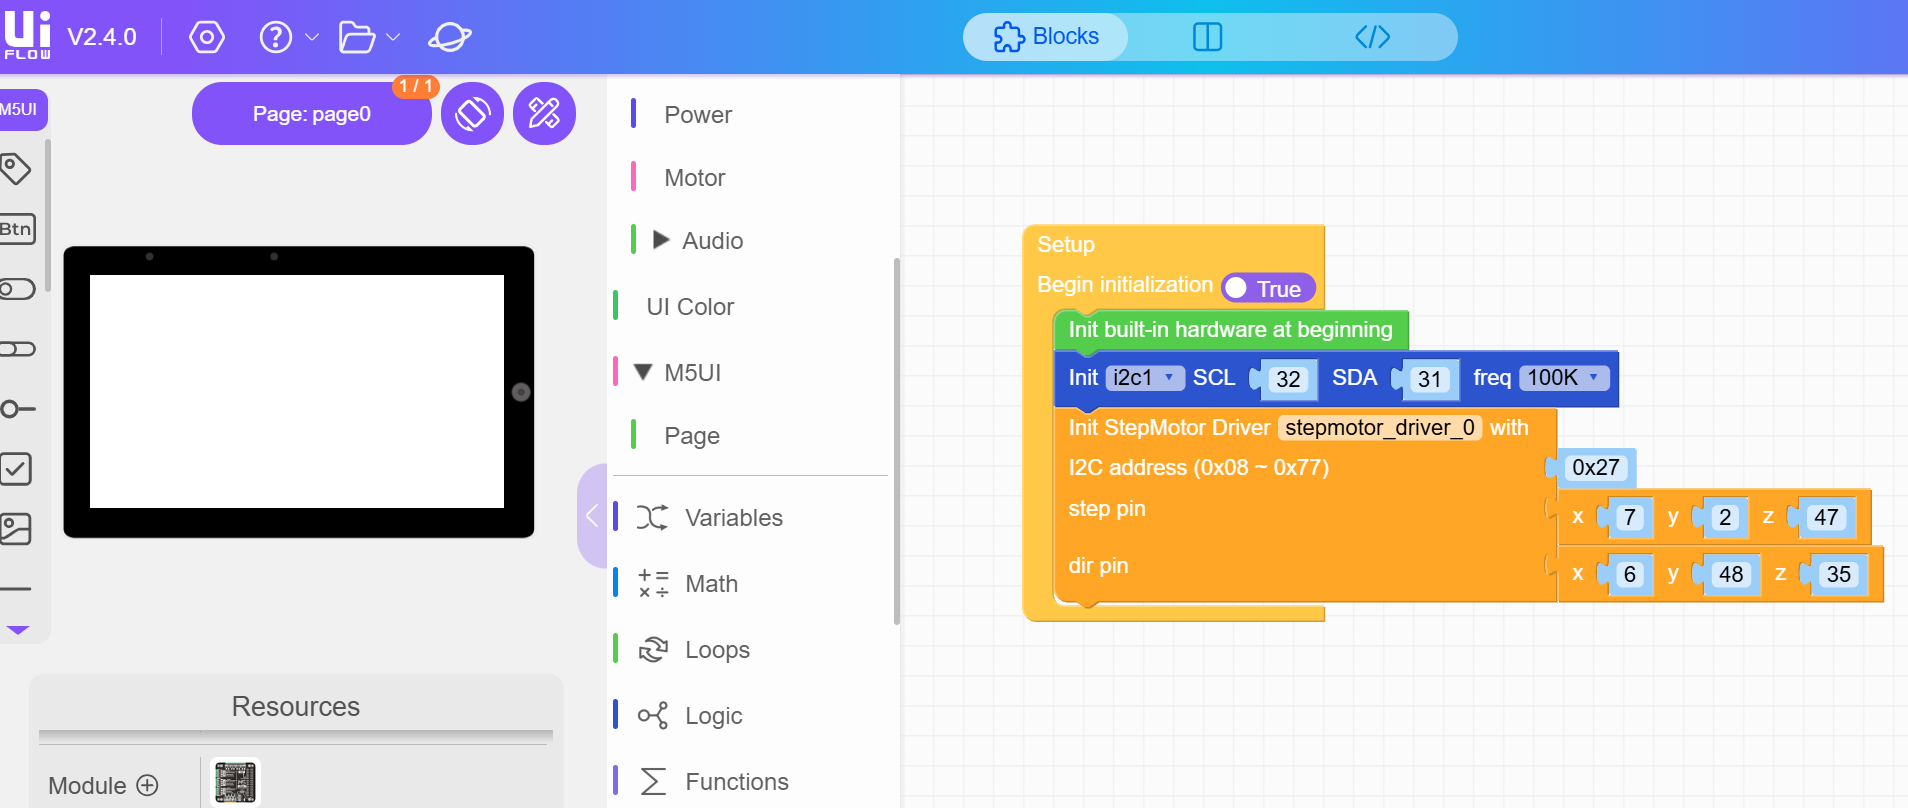Image resolution: width=1908 pixels, height=808 pixels.
Task: Open the Variables block category
Action: pyautogui.click(x=733, y=518)
